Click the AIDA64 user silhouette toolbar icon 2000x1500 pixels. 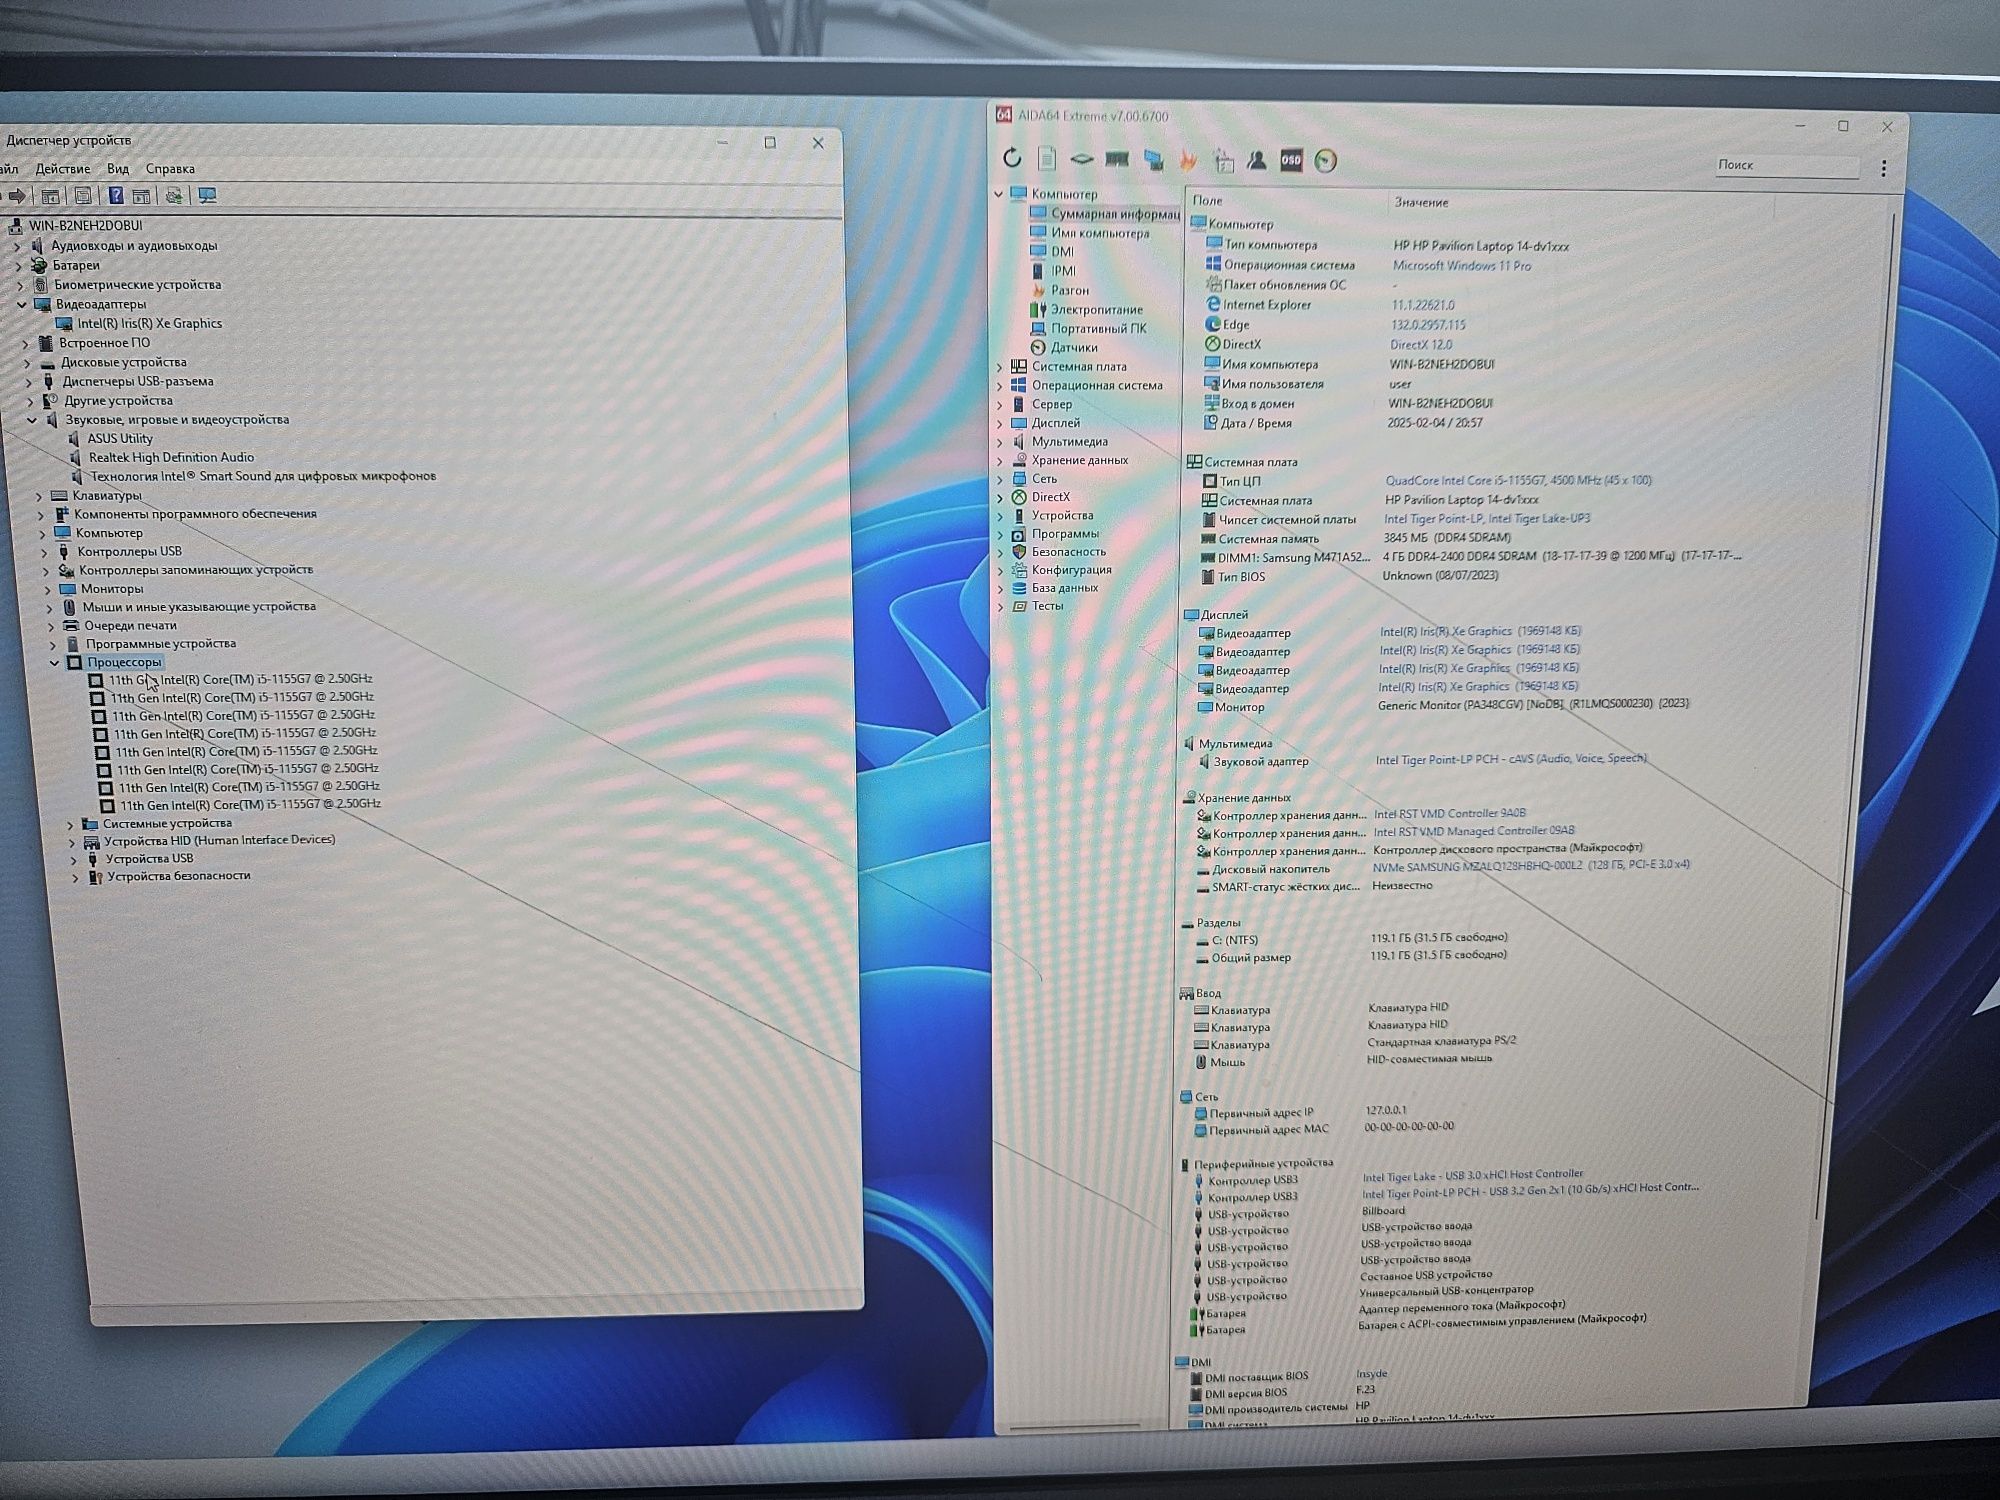click(1257, 160)
